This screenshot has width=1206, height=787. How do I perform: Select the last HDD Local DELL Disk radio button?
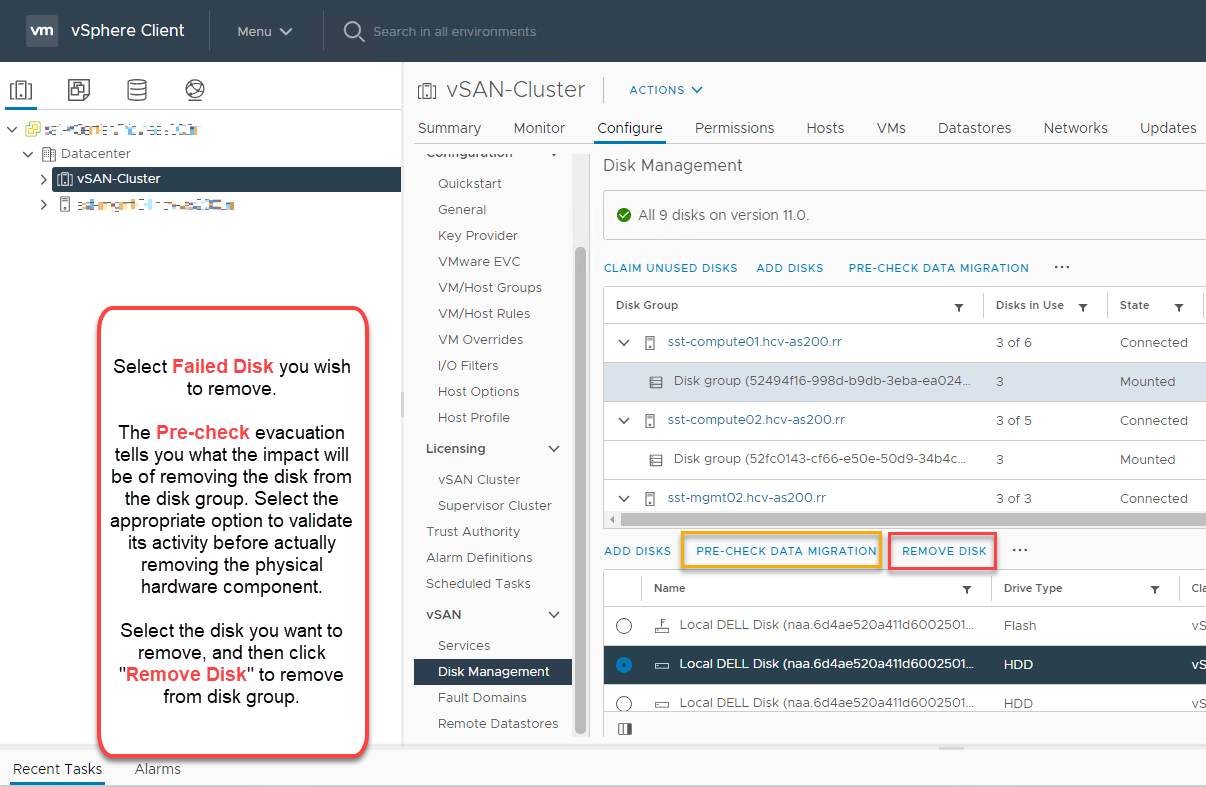(624, 703)
